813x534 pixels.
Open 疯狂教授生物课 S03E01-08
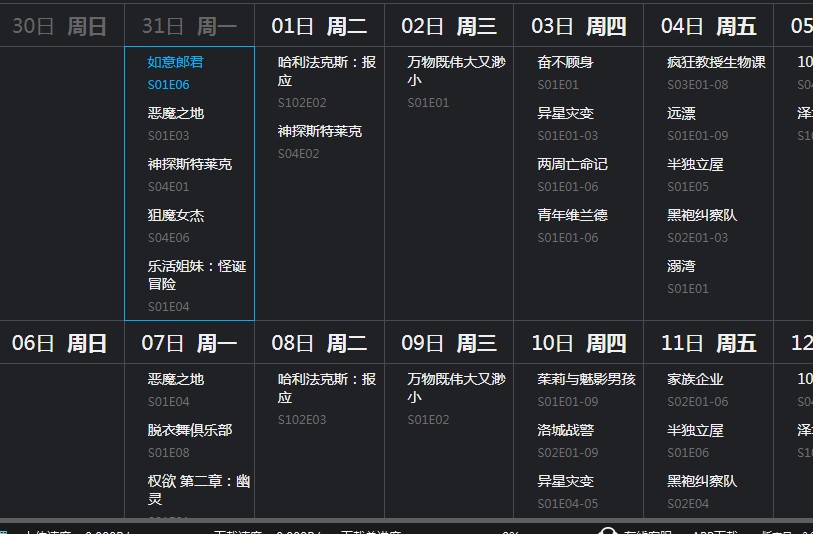(716, 62)
